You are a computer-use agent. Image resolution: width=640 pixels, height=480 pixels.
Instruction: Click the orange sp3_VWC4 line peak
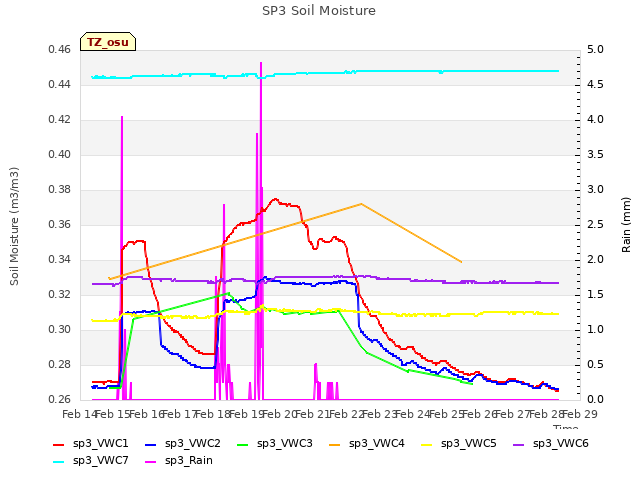(x=361, y=204)
